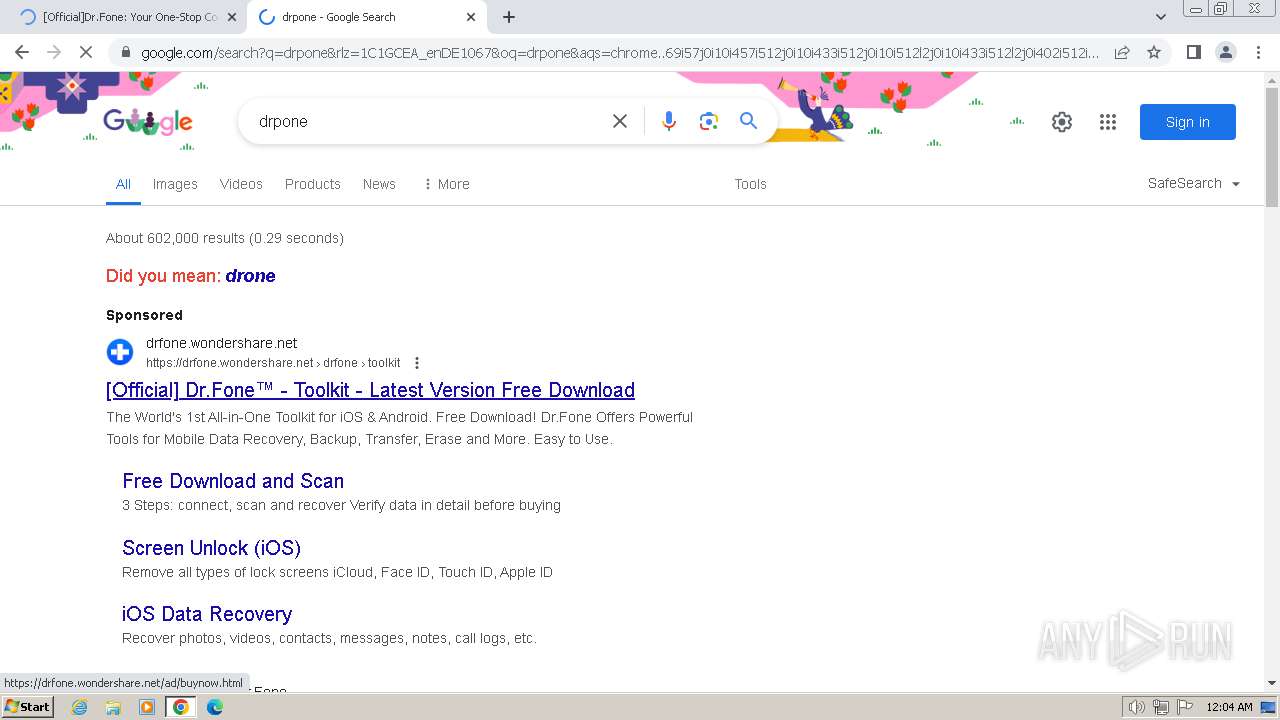Switch to News results
The image size is (1280, 720).
tap(379, 184)
